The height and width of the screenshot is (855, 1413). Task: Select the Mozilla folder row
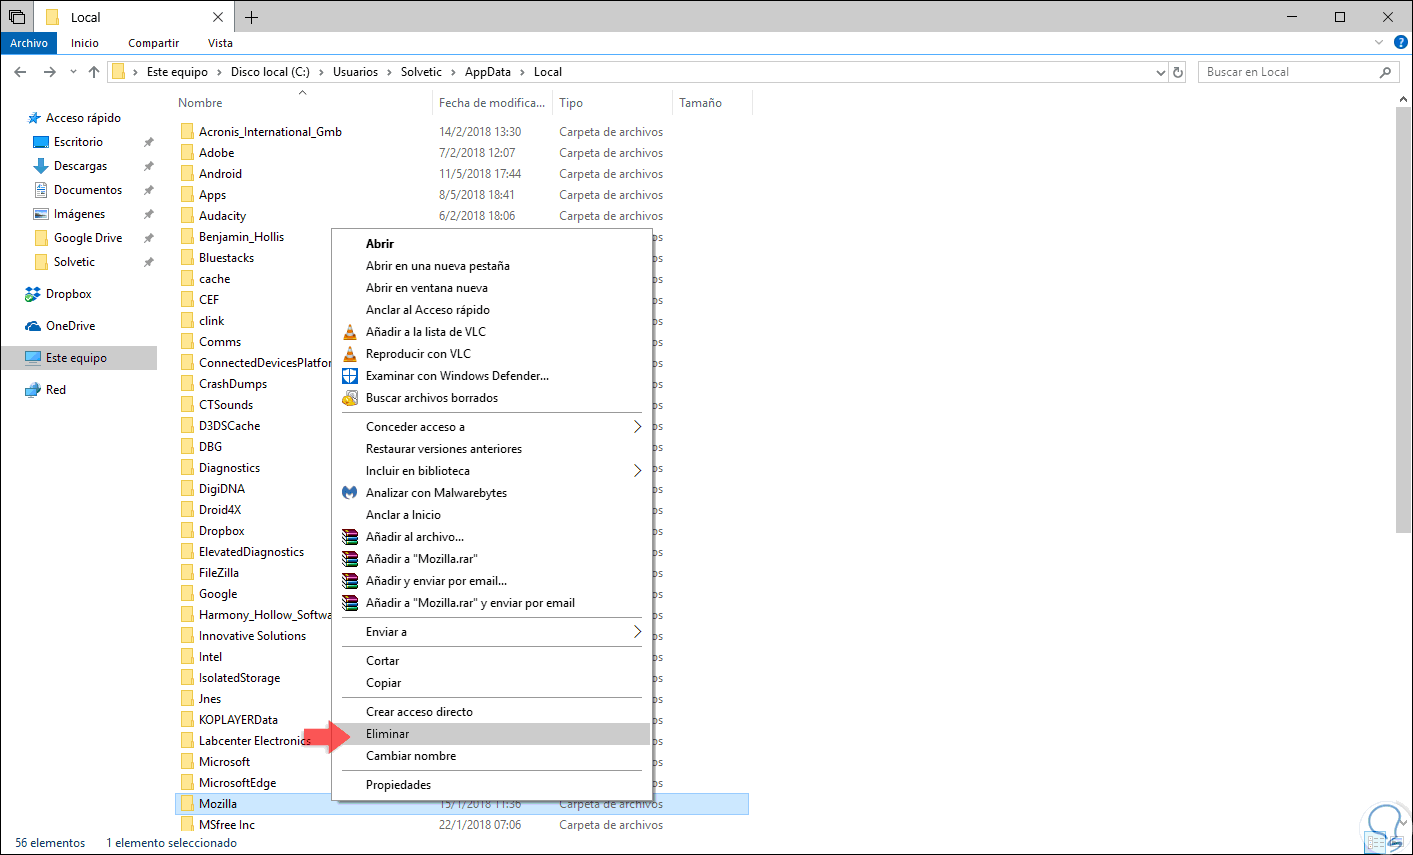pyautogui.click(x=461, y=804)
